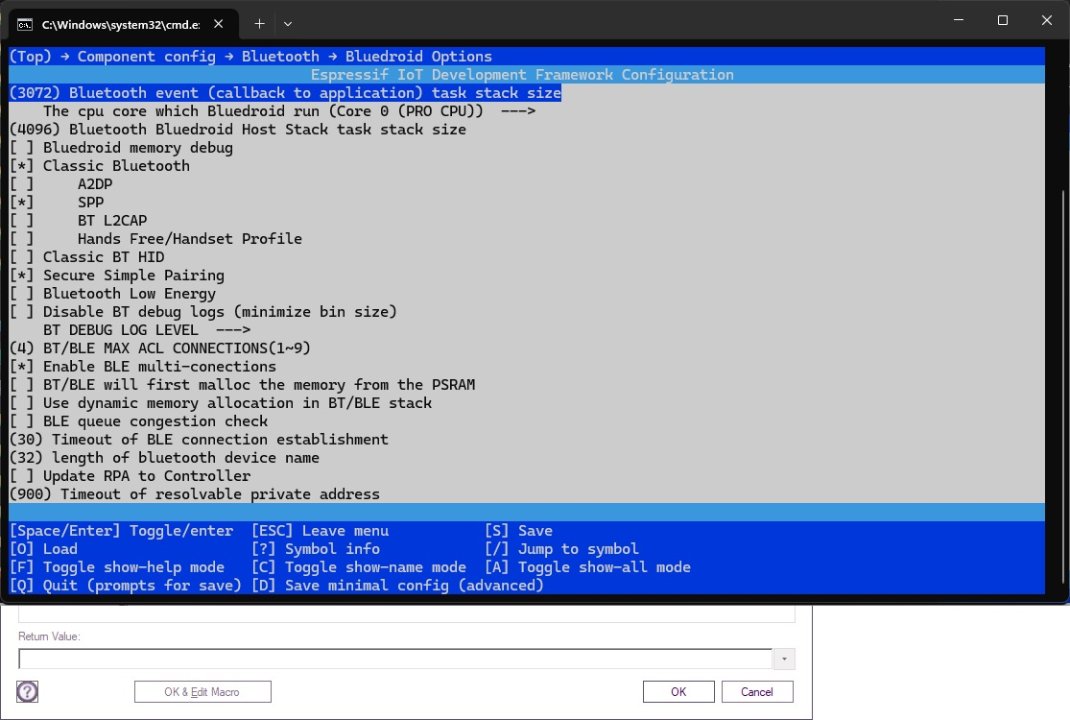Select Timeout of resolvable private address row
This screenshot has height=720, width=1070.
[x=194, y=495]
